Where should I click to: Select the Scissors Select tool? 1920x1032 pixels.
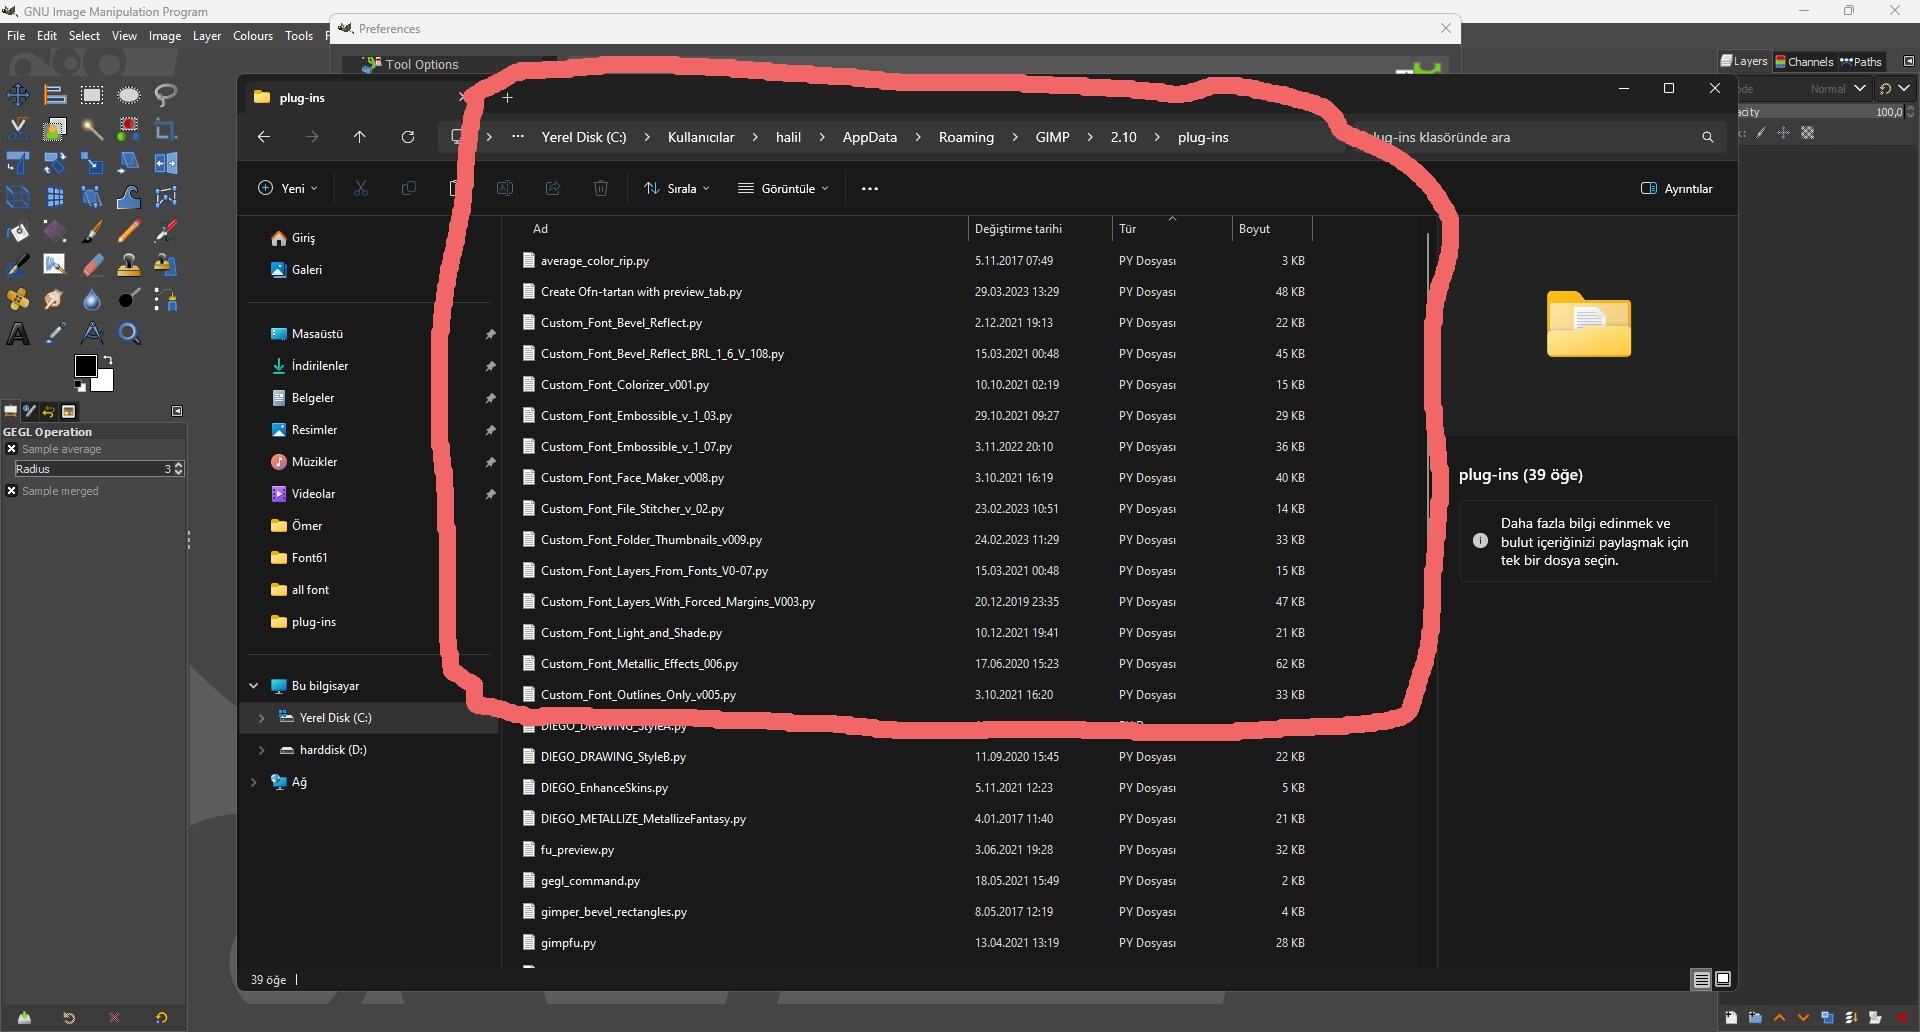point(18,129)
